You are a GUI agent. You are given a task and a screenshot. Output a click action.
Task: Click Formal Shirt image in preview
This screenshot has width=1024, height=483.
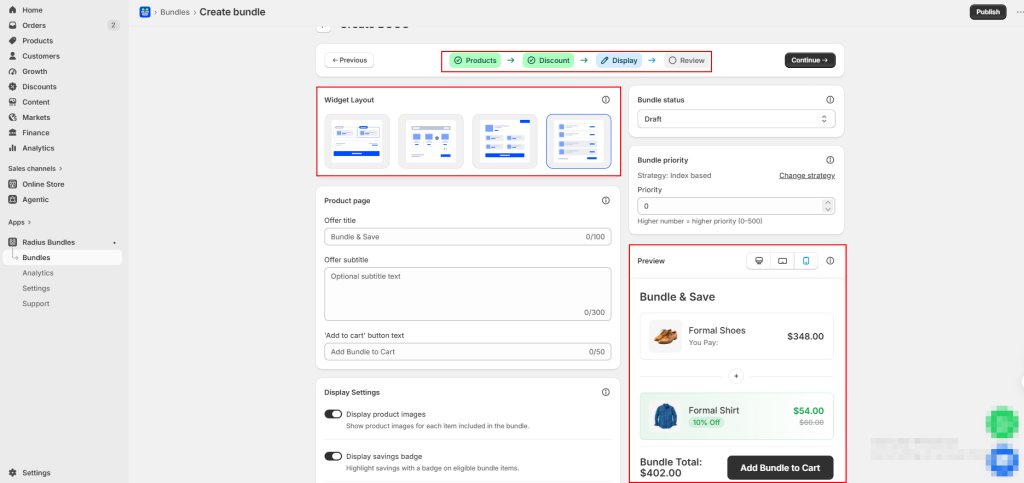click(x=665, y=416)
